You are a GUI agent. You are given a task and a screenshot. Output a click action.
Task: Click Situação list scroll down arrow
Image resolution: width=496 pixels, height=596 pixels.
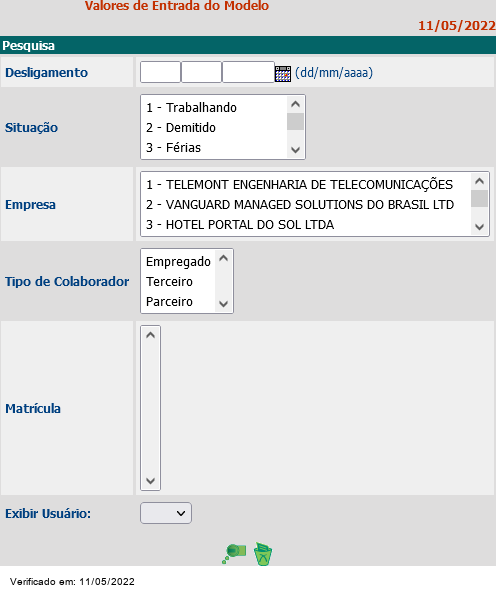(295, 150)
